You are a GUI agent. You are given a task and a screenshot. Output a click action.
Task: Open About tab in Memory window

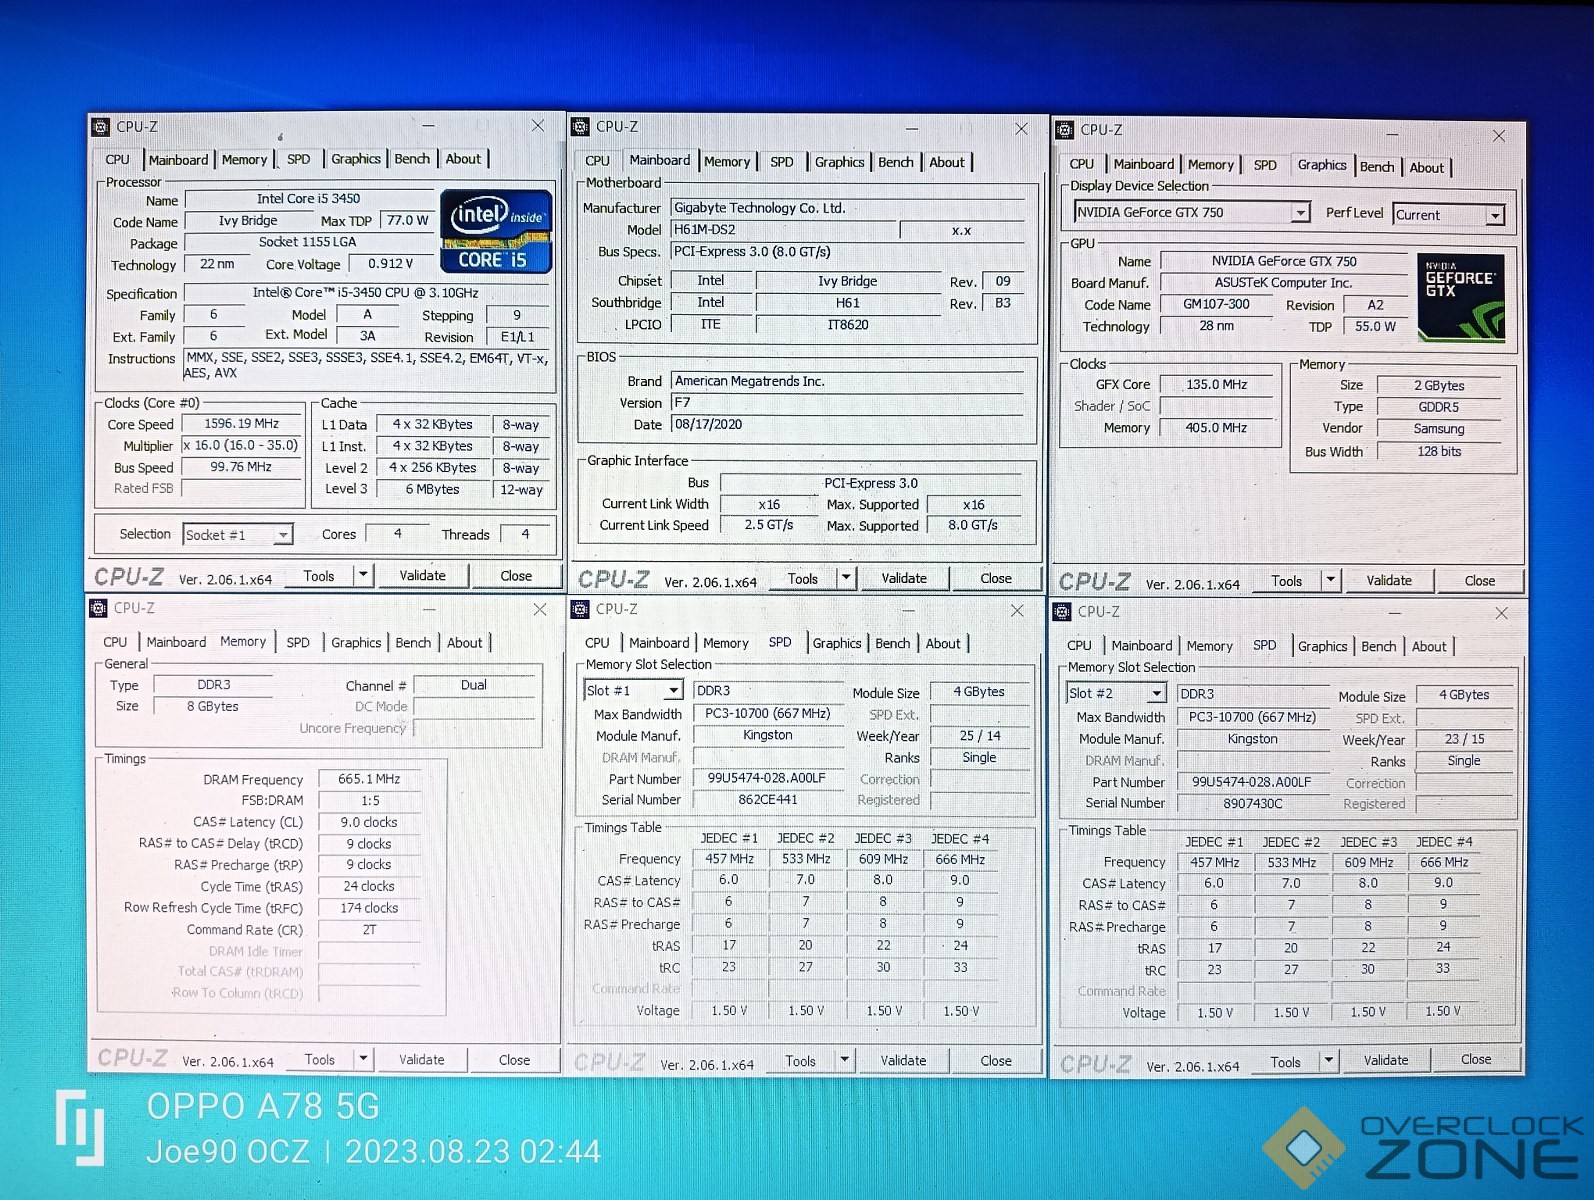(x=464, y=643)
